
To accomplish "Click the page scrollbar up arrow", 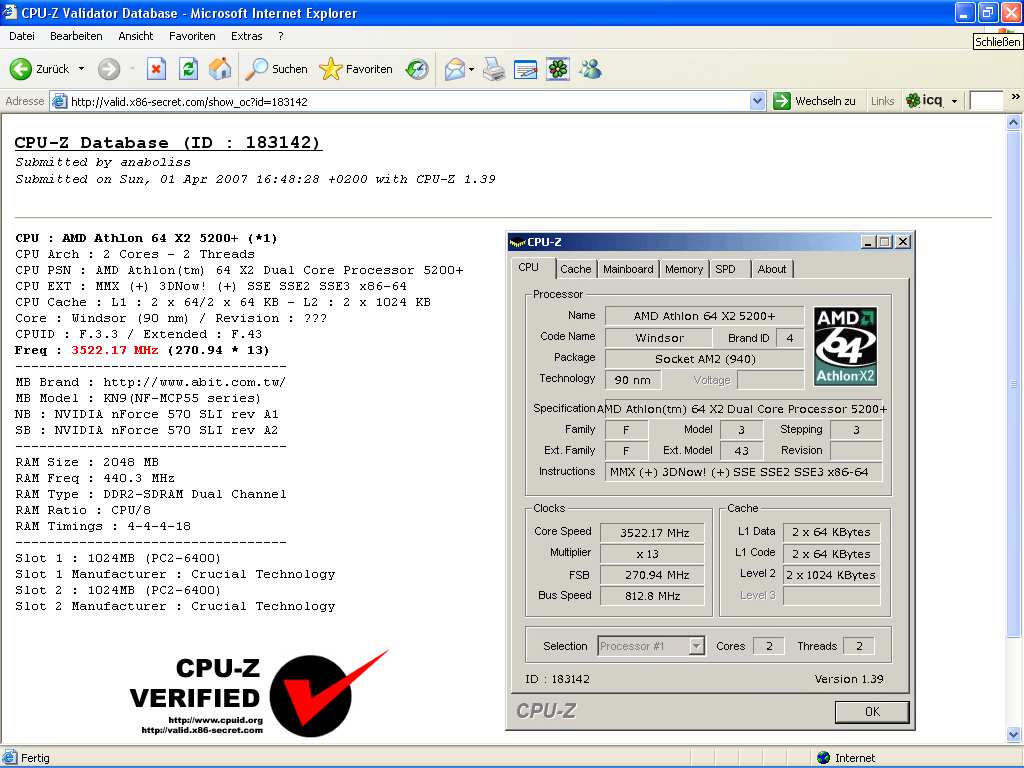I will tap(1014, 122).
